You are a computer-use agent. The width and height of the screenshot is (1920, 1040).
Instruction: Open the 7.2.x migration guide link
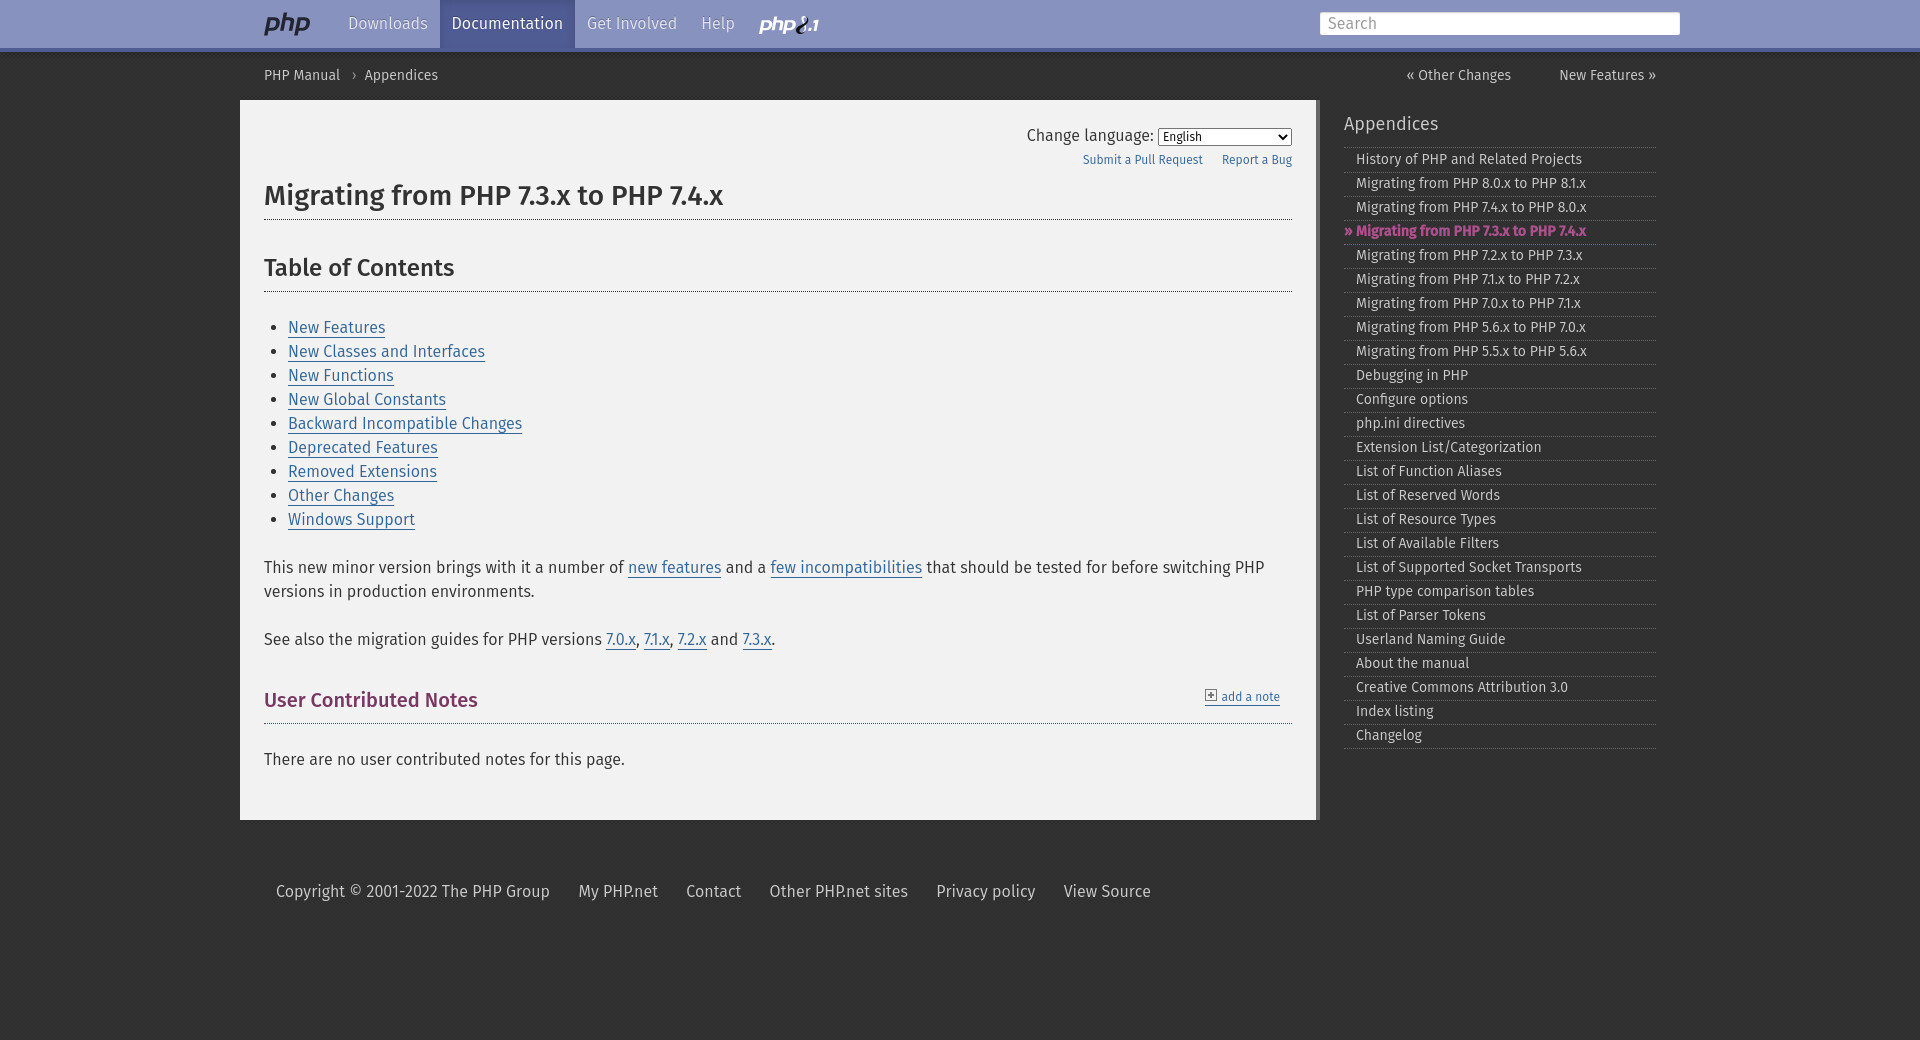pos(691,640)
